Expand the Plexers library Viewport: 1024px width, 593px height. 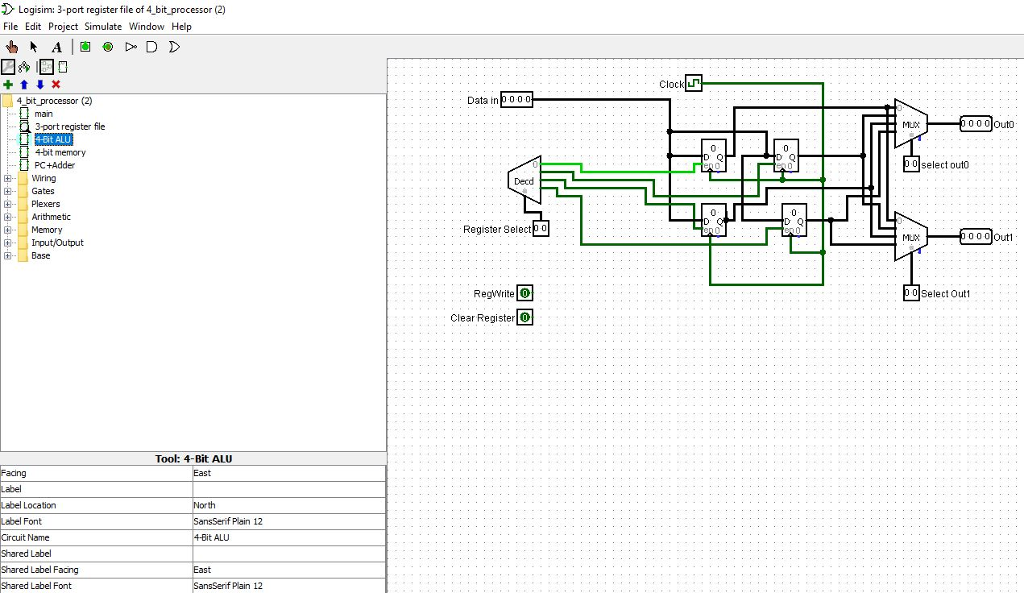coord(8,204)
